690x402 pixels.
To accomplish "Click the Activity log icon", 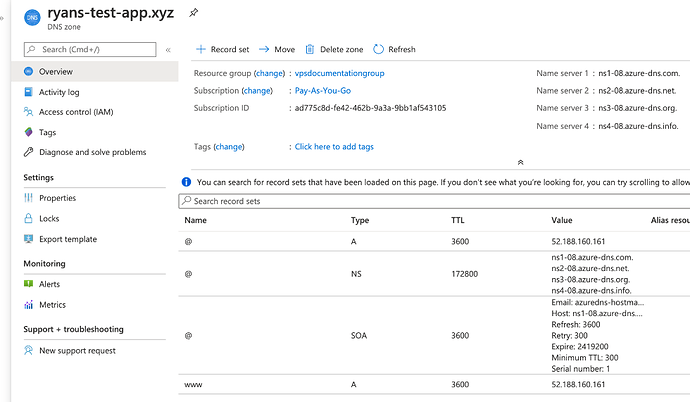I will click(x=29, y=92).
